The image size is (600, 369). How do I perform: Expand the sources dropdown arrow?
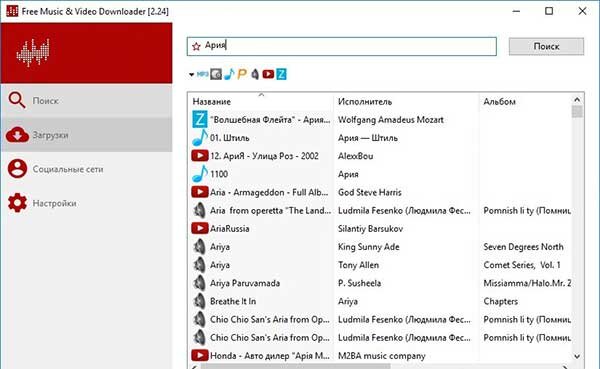click(191, 75)
